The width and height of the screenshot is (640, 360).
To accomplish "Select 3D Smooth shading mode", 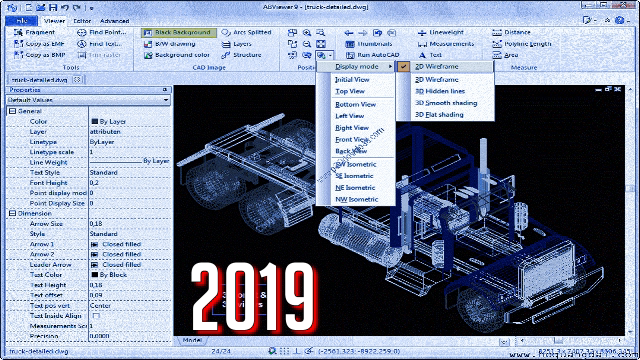I will tap(446, 103).
